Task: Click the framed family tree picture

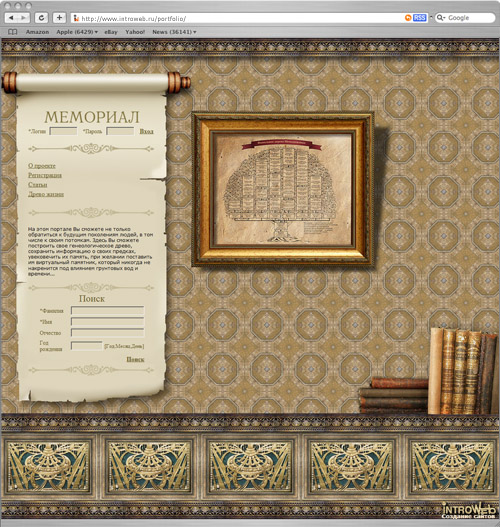Action: click(x=283, y=189)
